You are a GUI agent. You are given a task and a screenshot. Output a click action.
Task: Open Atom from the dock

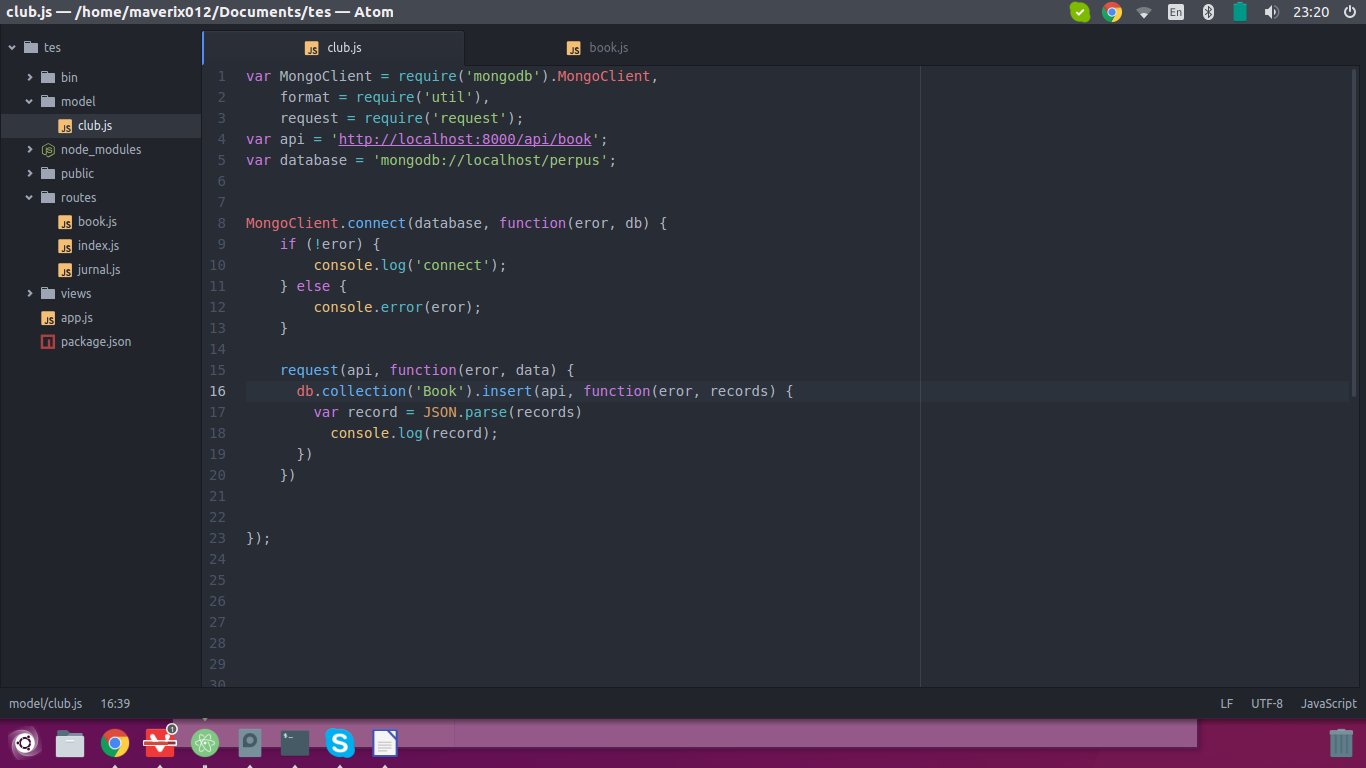pyautogui.click(x=205, y=743)
